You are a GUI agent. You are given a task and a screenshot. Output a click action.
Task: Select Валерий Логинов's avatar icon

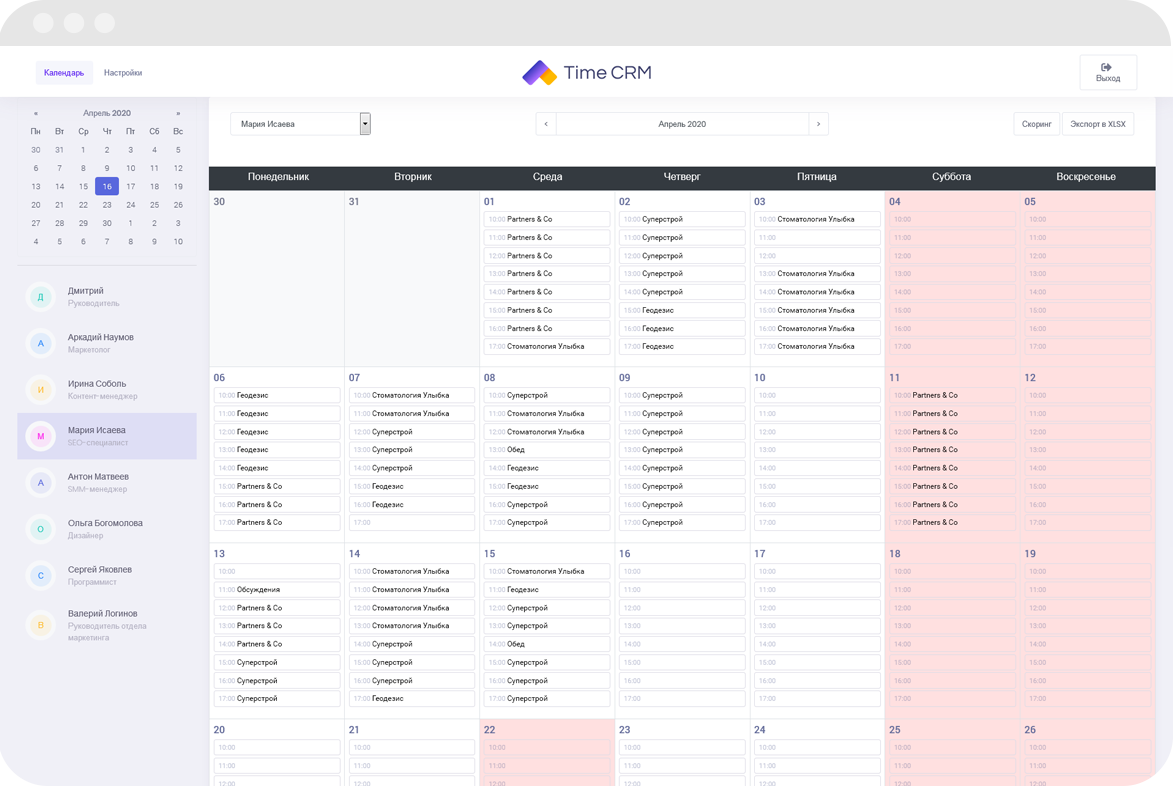click(40, 625)
